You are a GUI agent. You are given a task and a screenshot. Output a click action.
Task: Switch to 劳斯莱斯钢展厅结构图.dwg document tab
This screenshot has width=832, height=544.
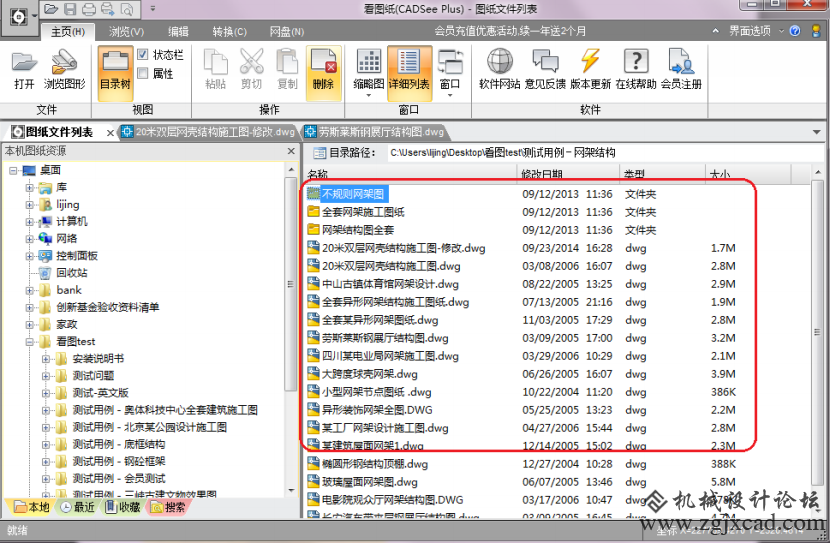click(375, 132)
